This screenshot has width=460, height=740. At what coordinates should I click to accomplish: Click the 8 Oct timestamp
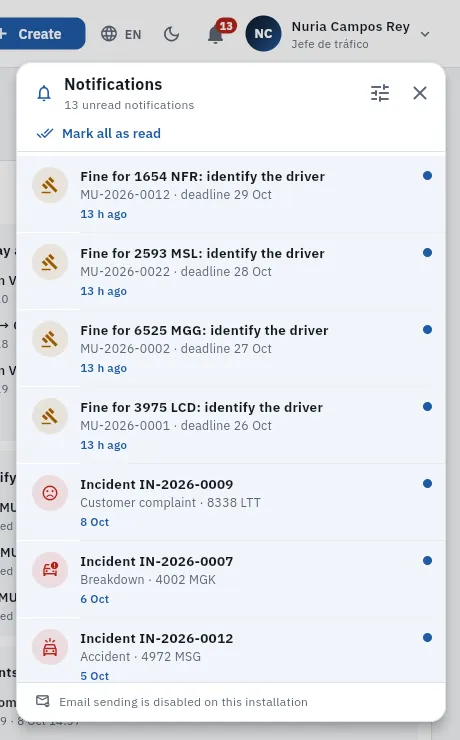point(94,522)
